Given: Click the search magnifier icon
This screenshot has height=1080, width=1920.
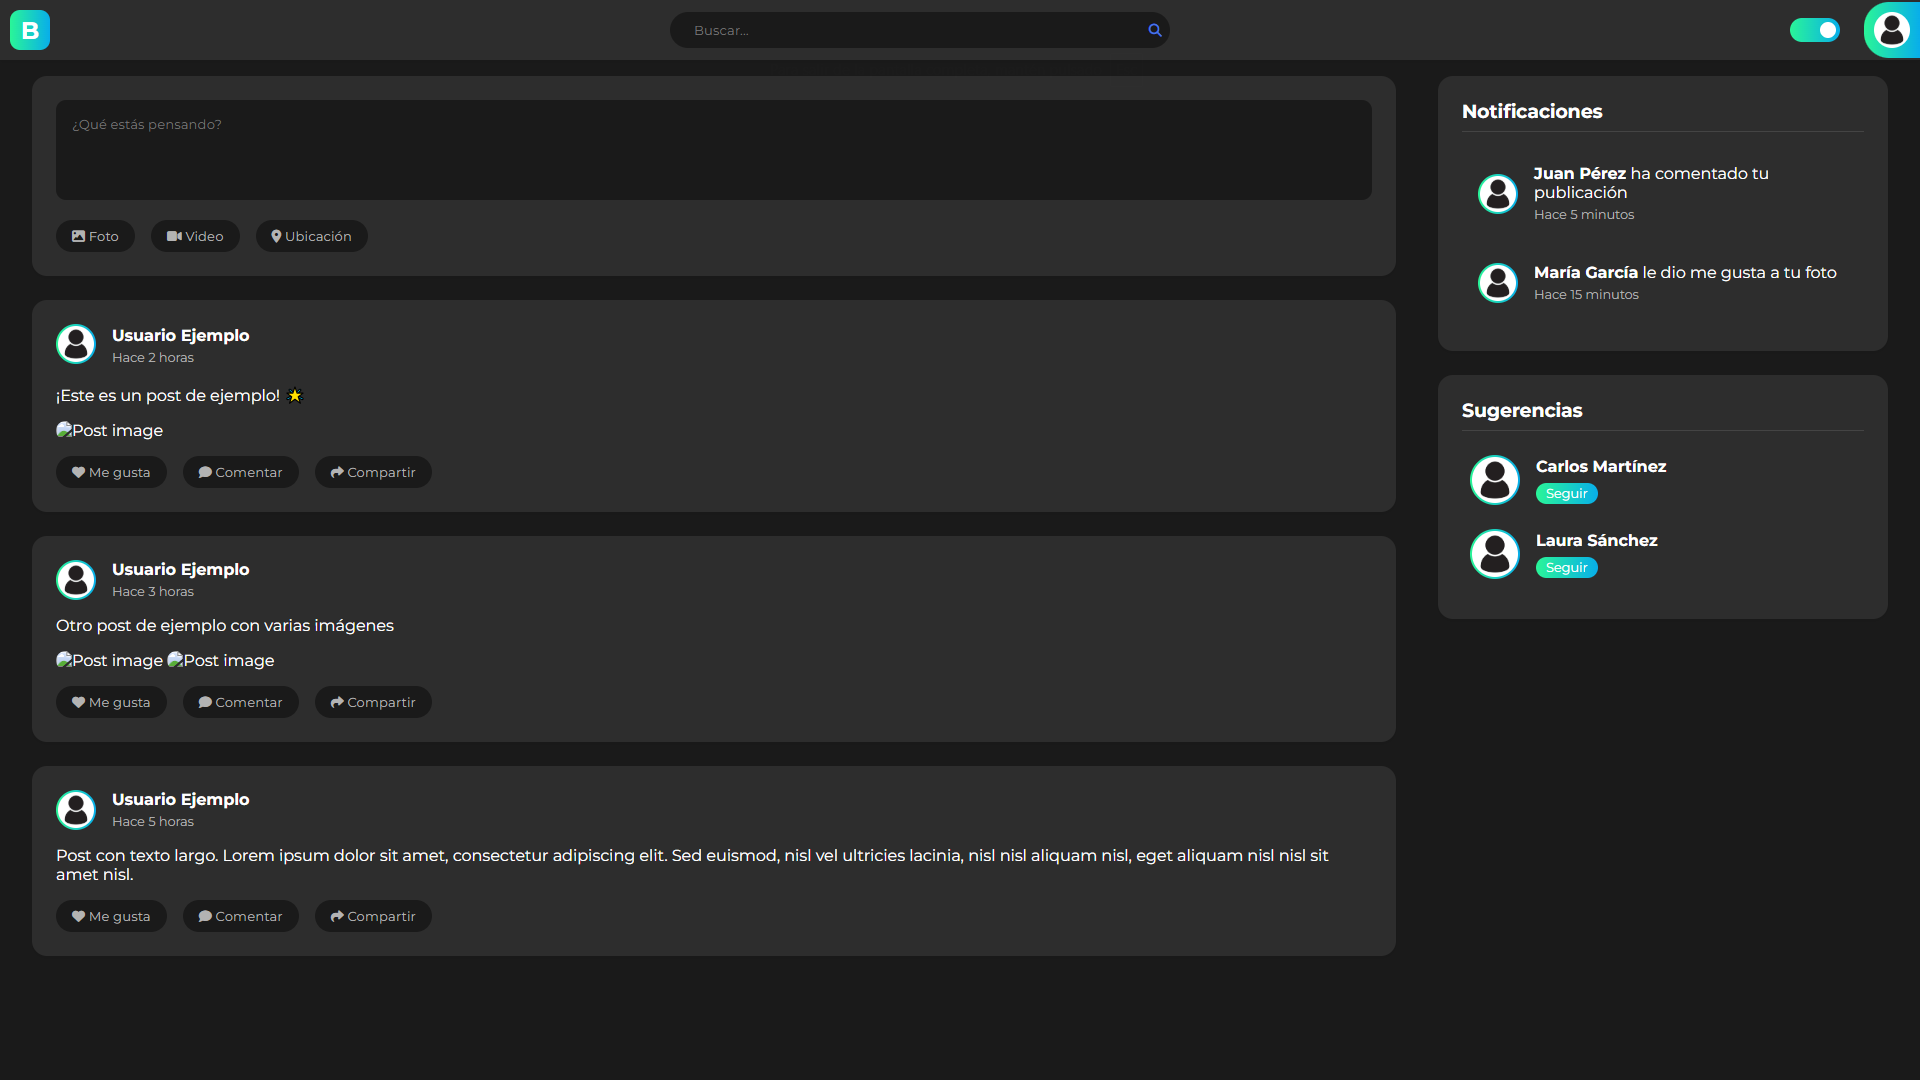Looking at the screenshot, I should point(1154,30).
